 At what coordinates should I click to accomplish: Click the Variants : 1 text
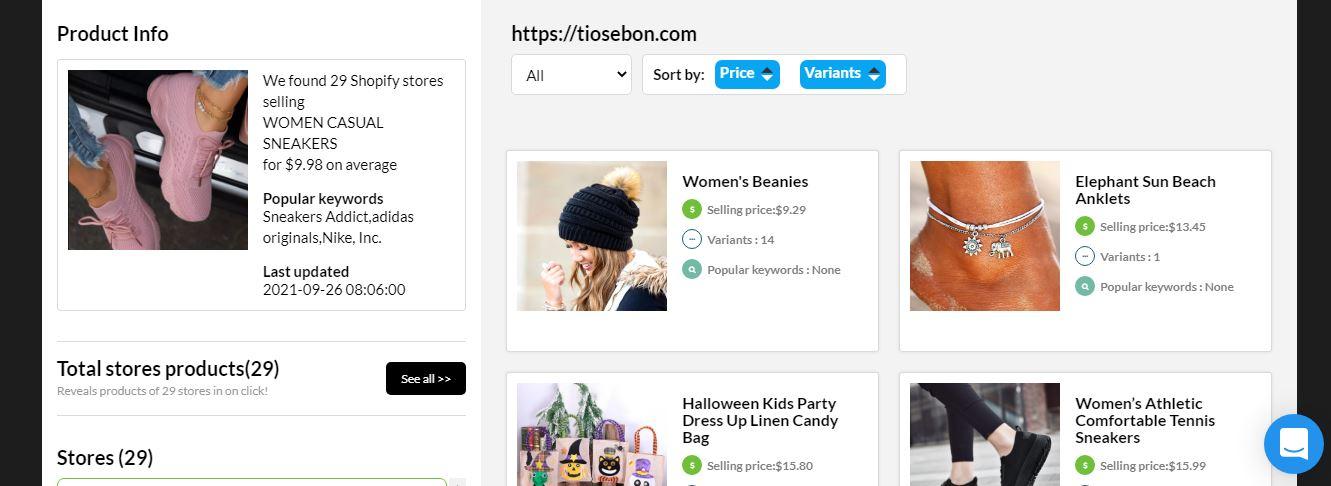(1130, 257)
